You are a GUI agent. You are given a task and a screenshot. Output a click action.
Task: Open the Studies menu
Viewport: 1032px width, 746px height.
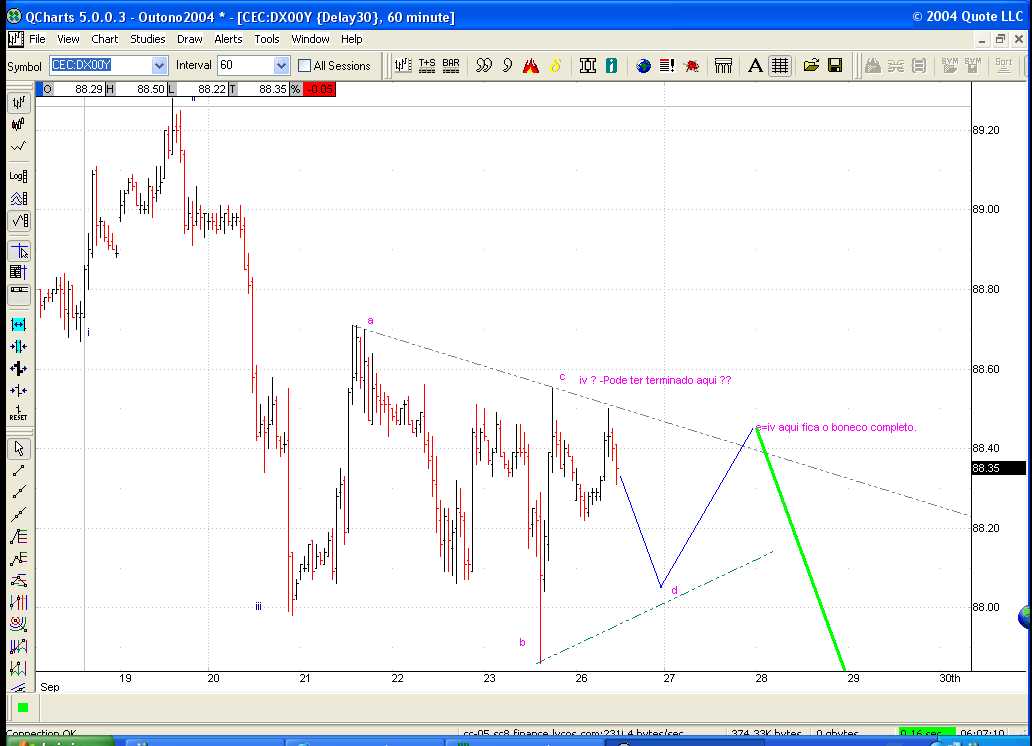[147, 39]
